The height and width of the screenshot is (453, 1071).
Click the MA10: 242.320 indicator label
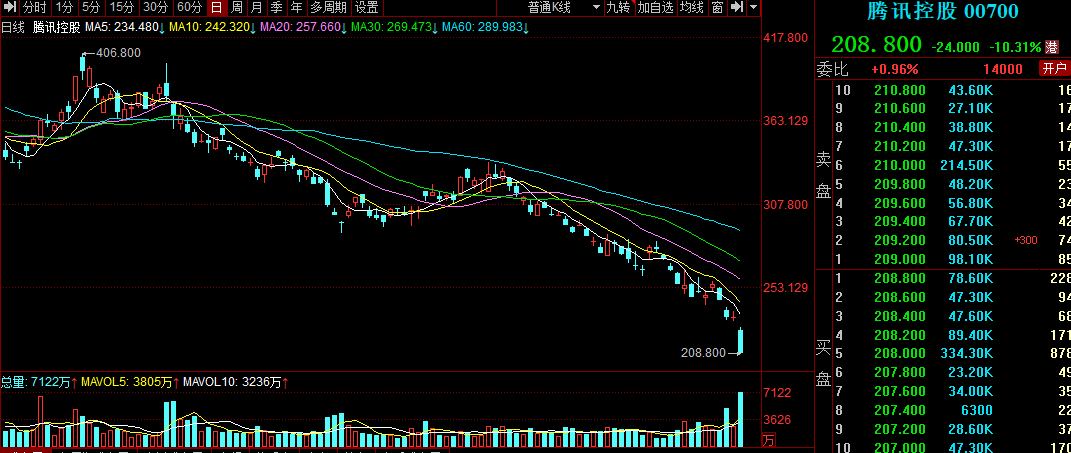[212, 28]
